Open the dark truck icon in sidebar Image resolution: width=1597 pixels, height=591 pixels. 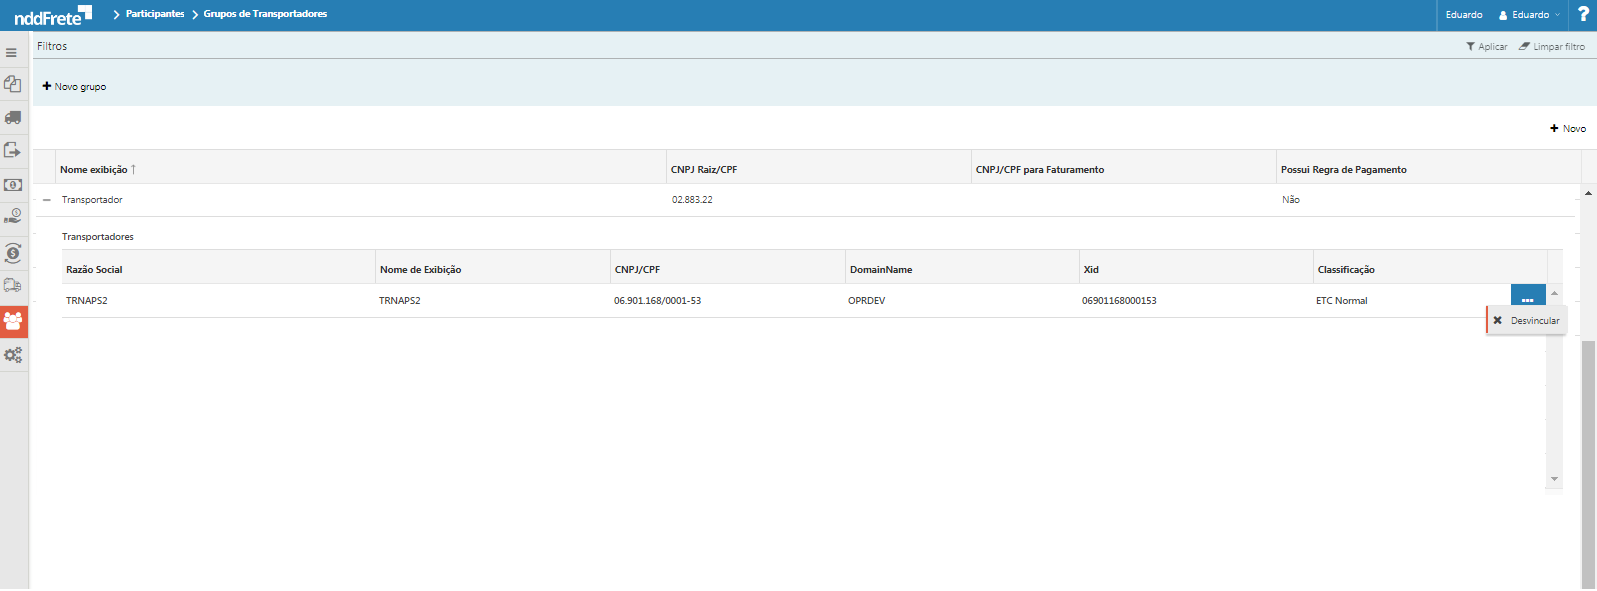13,118
